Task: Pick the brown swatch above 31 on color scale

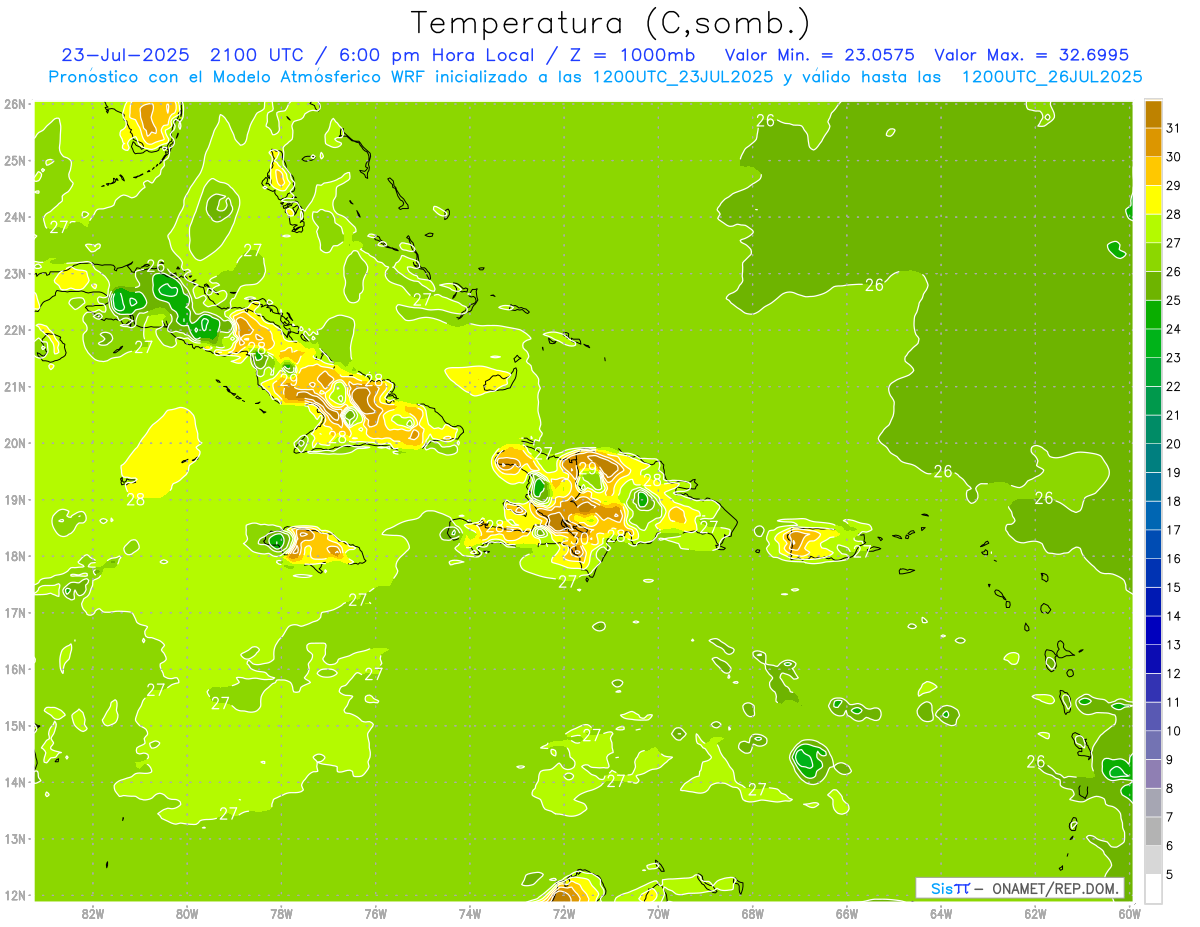Action: point(1153,114)
